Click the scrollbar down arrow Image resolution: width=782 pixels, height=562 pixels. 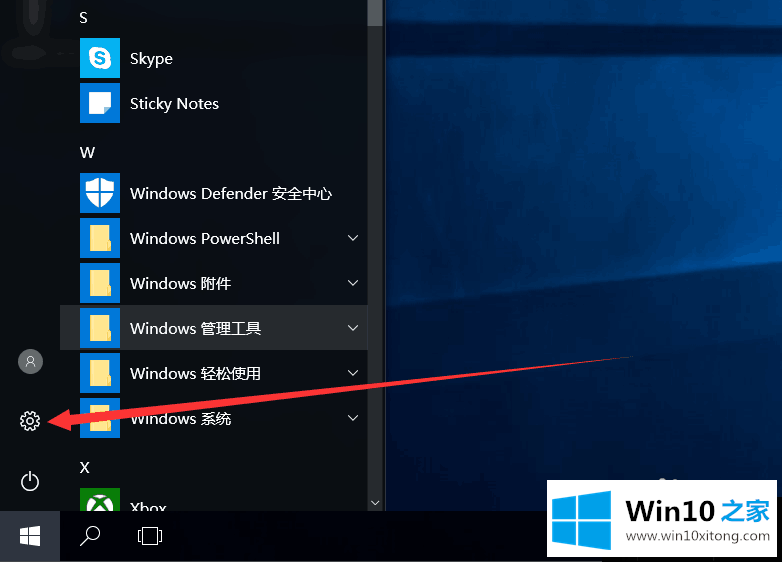[375, 503]
